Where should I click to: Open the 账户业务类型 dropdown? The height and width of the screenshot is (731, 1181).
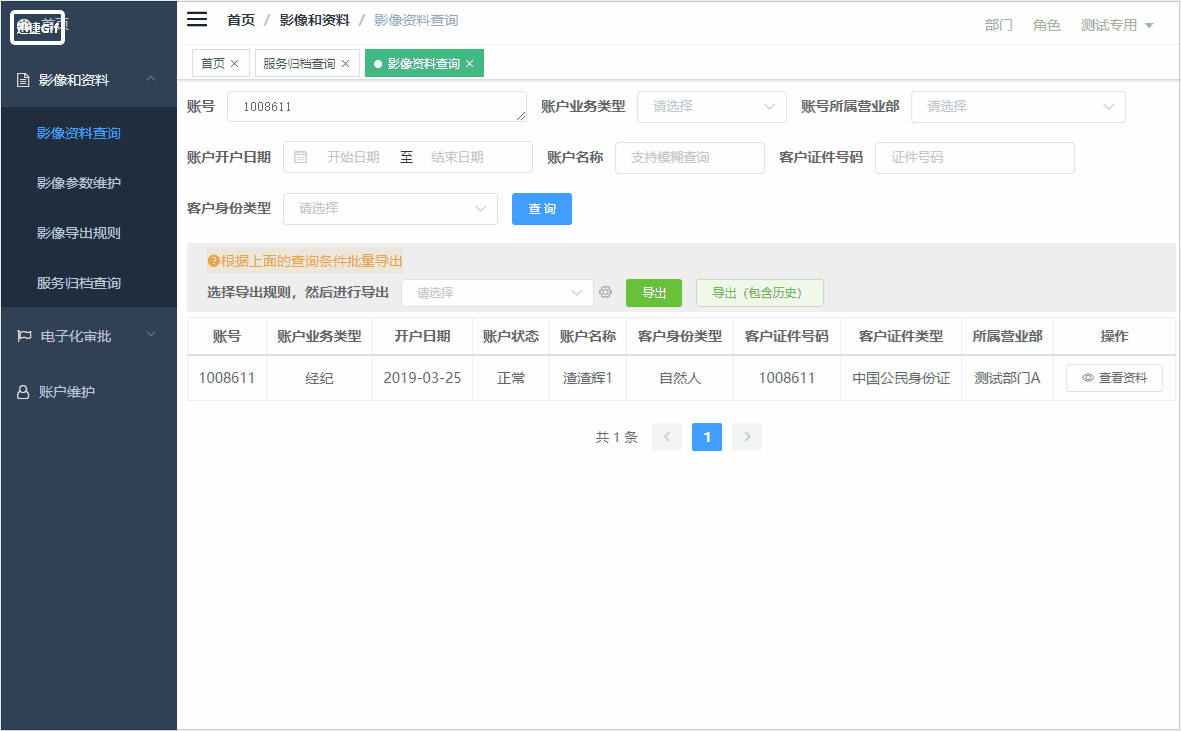point(712,107)
